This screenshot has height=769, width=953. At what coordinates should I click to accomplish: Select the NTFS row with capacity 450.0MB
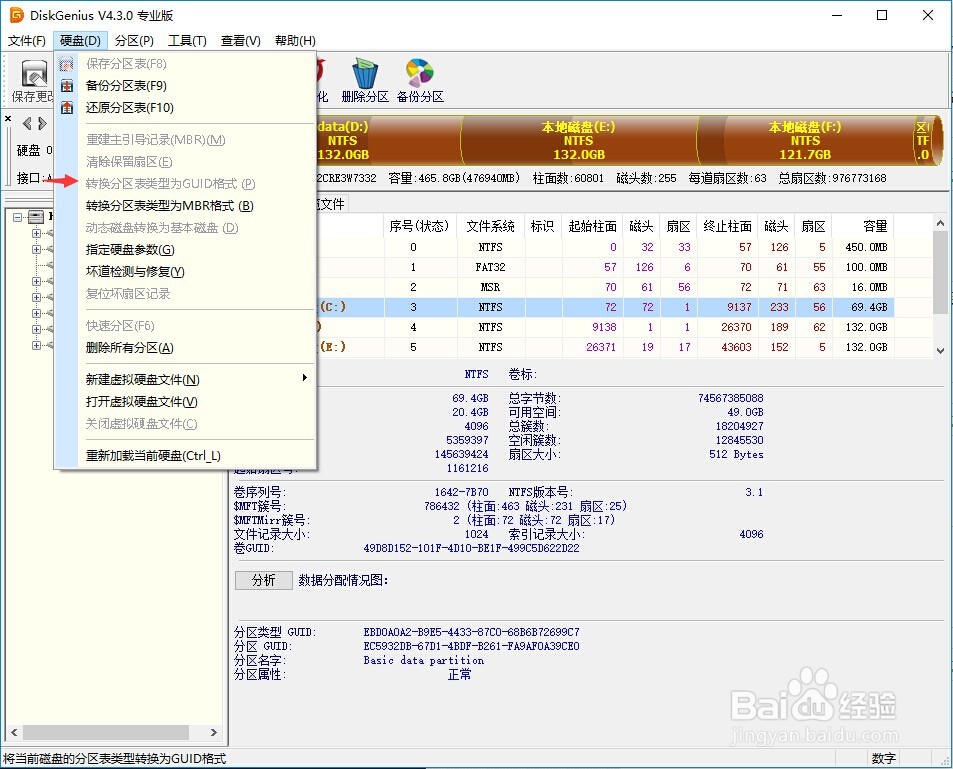(x=605, y=247)
